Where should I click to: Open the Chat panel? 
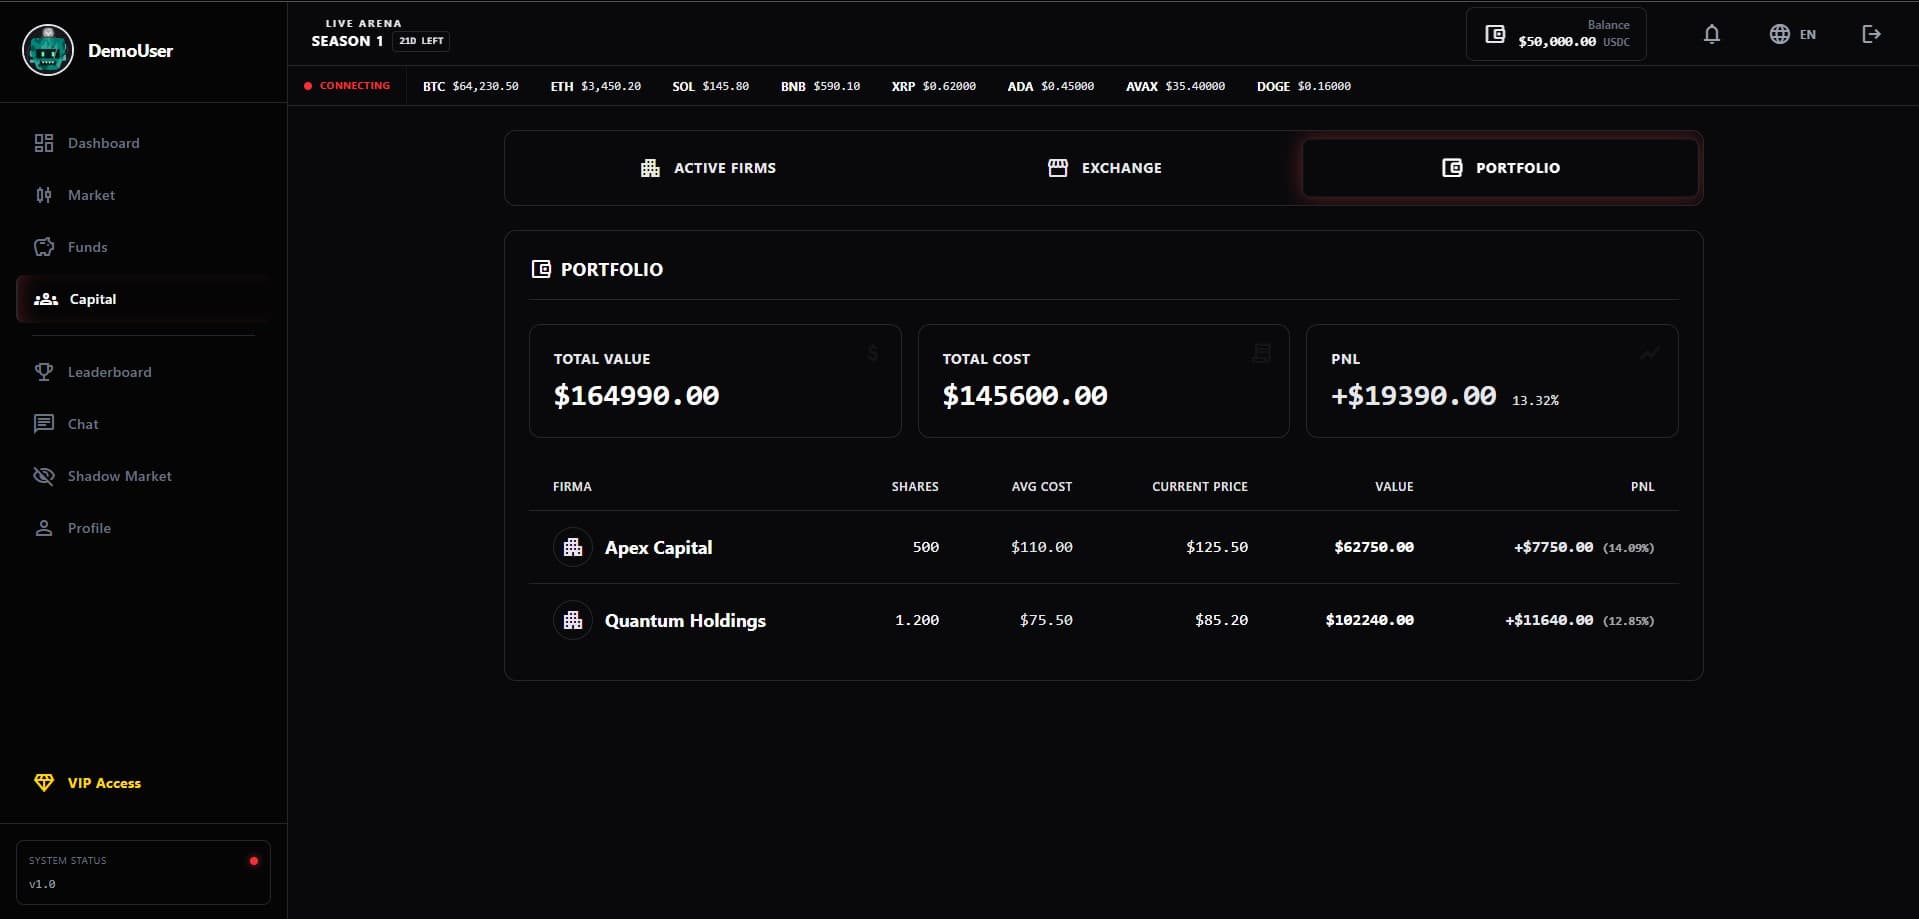click(x=83, y=424)
